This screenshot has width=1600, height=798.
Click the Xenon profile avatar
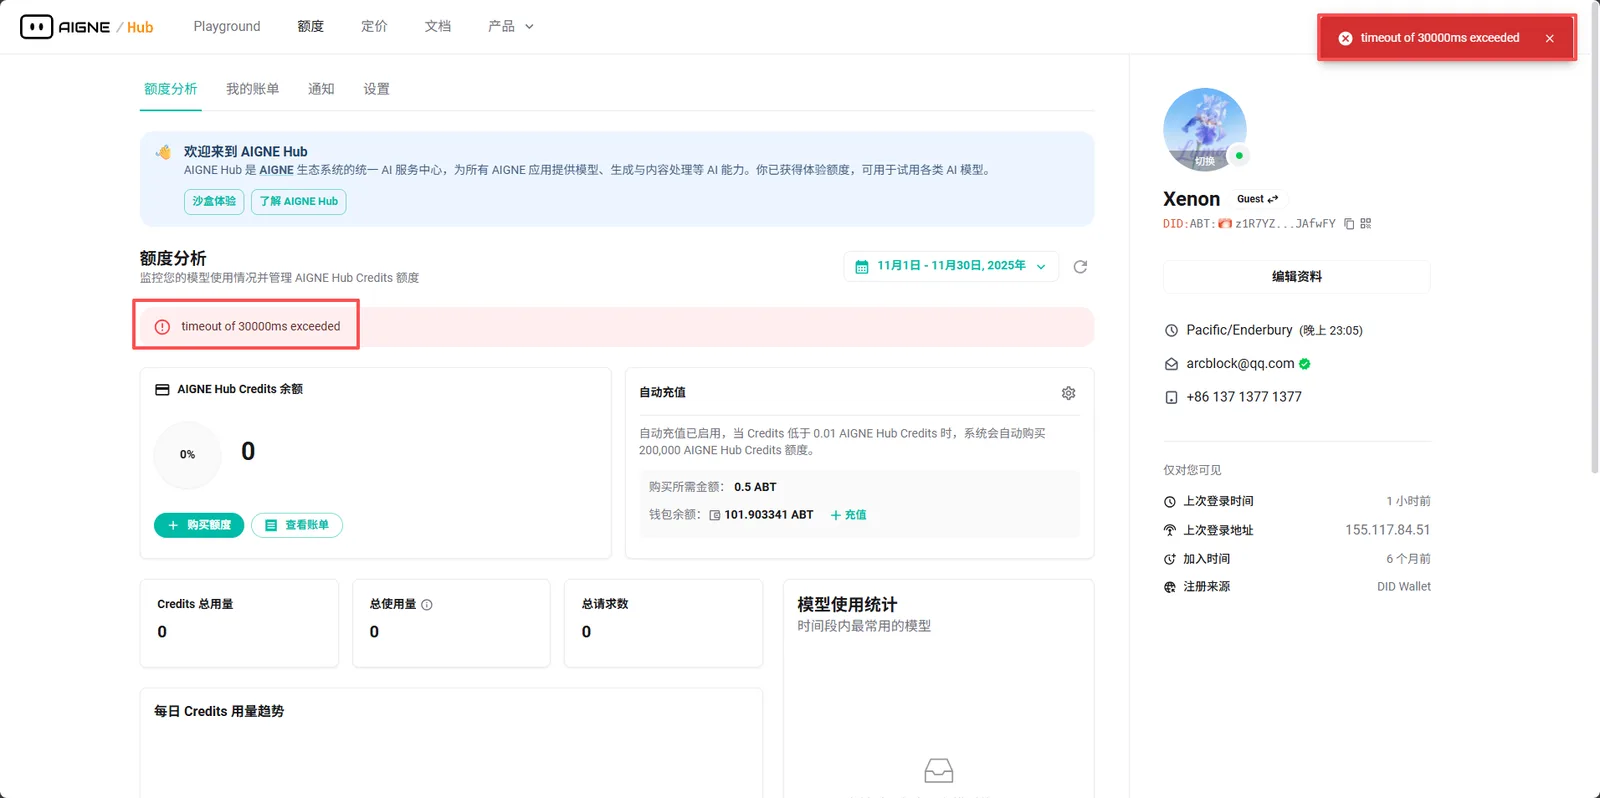(1205, 130)
